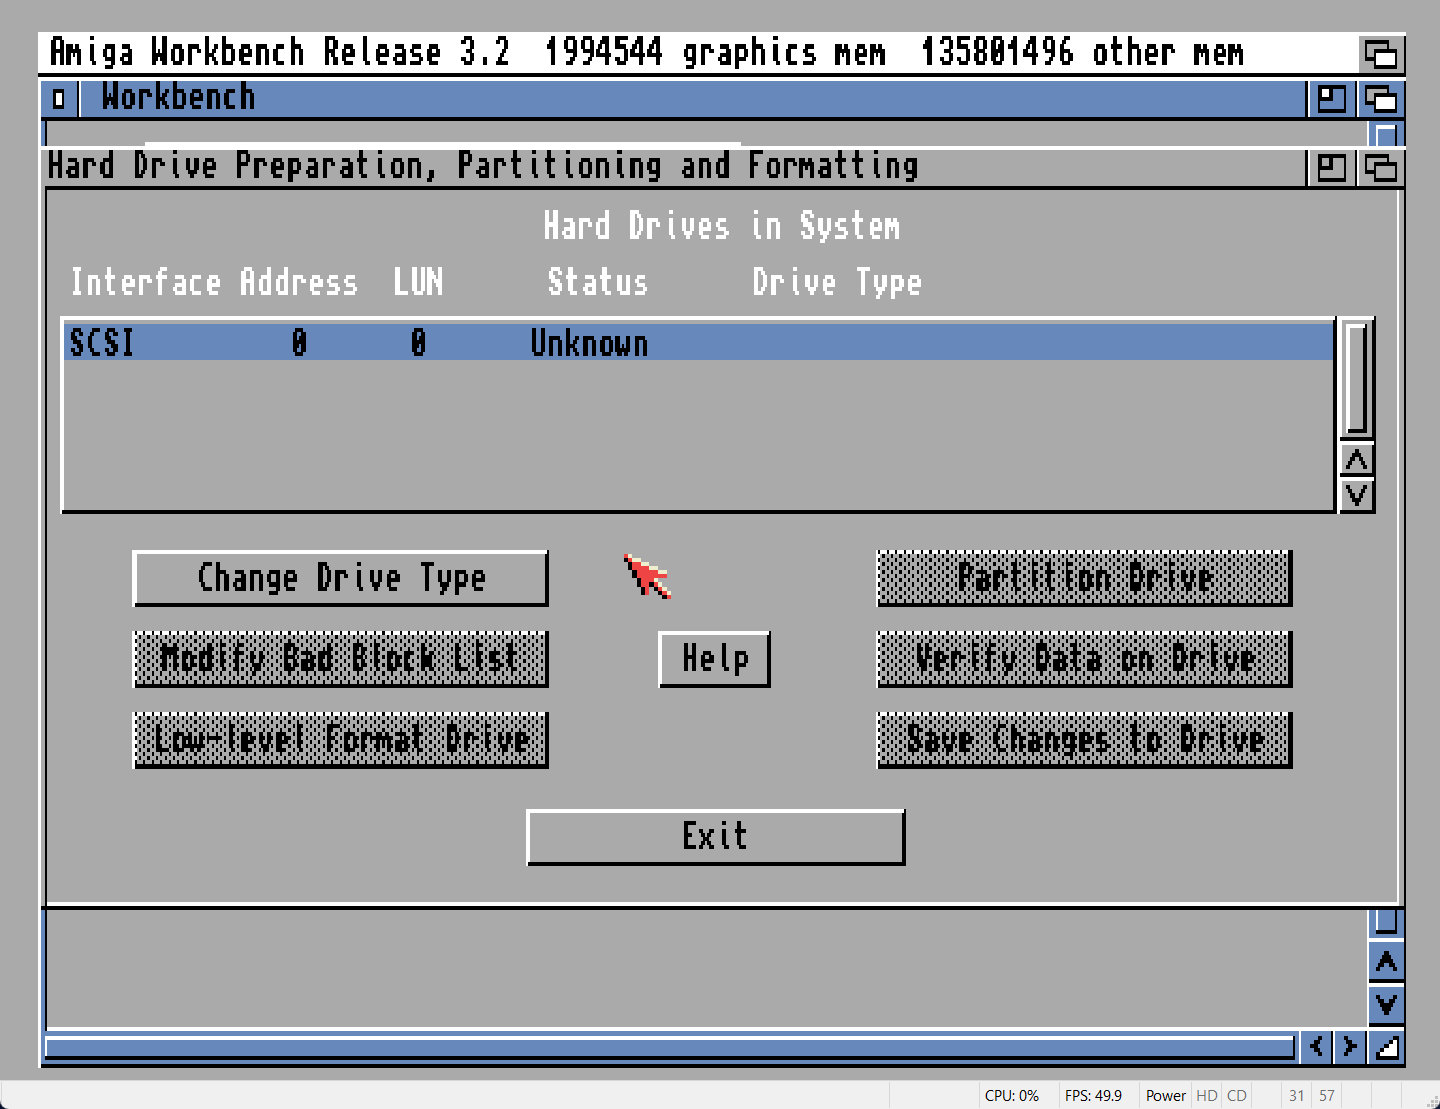The image size is (1440, 1109).
Task: Click Workbench window close gadget
Action: click(x=59, y=99)
